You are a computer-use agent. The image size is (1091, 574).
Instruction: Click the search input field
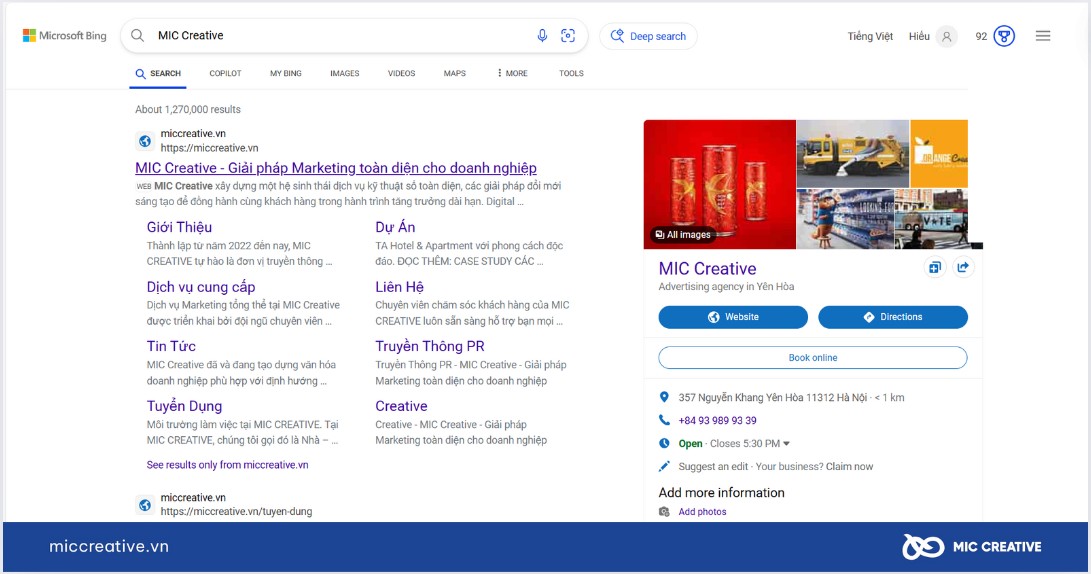pyautogui.click(x=340, y=36)
